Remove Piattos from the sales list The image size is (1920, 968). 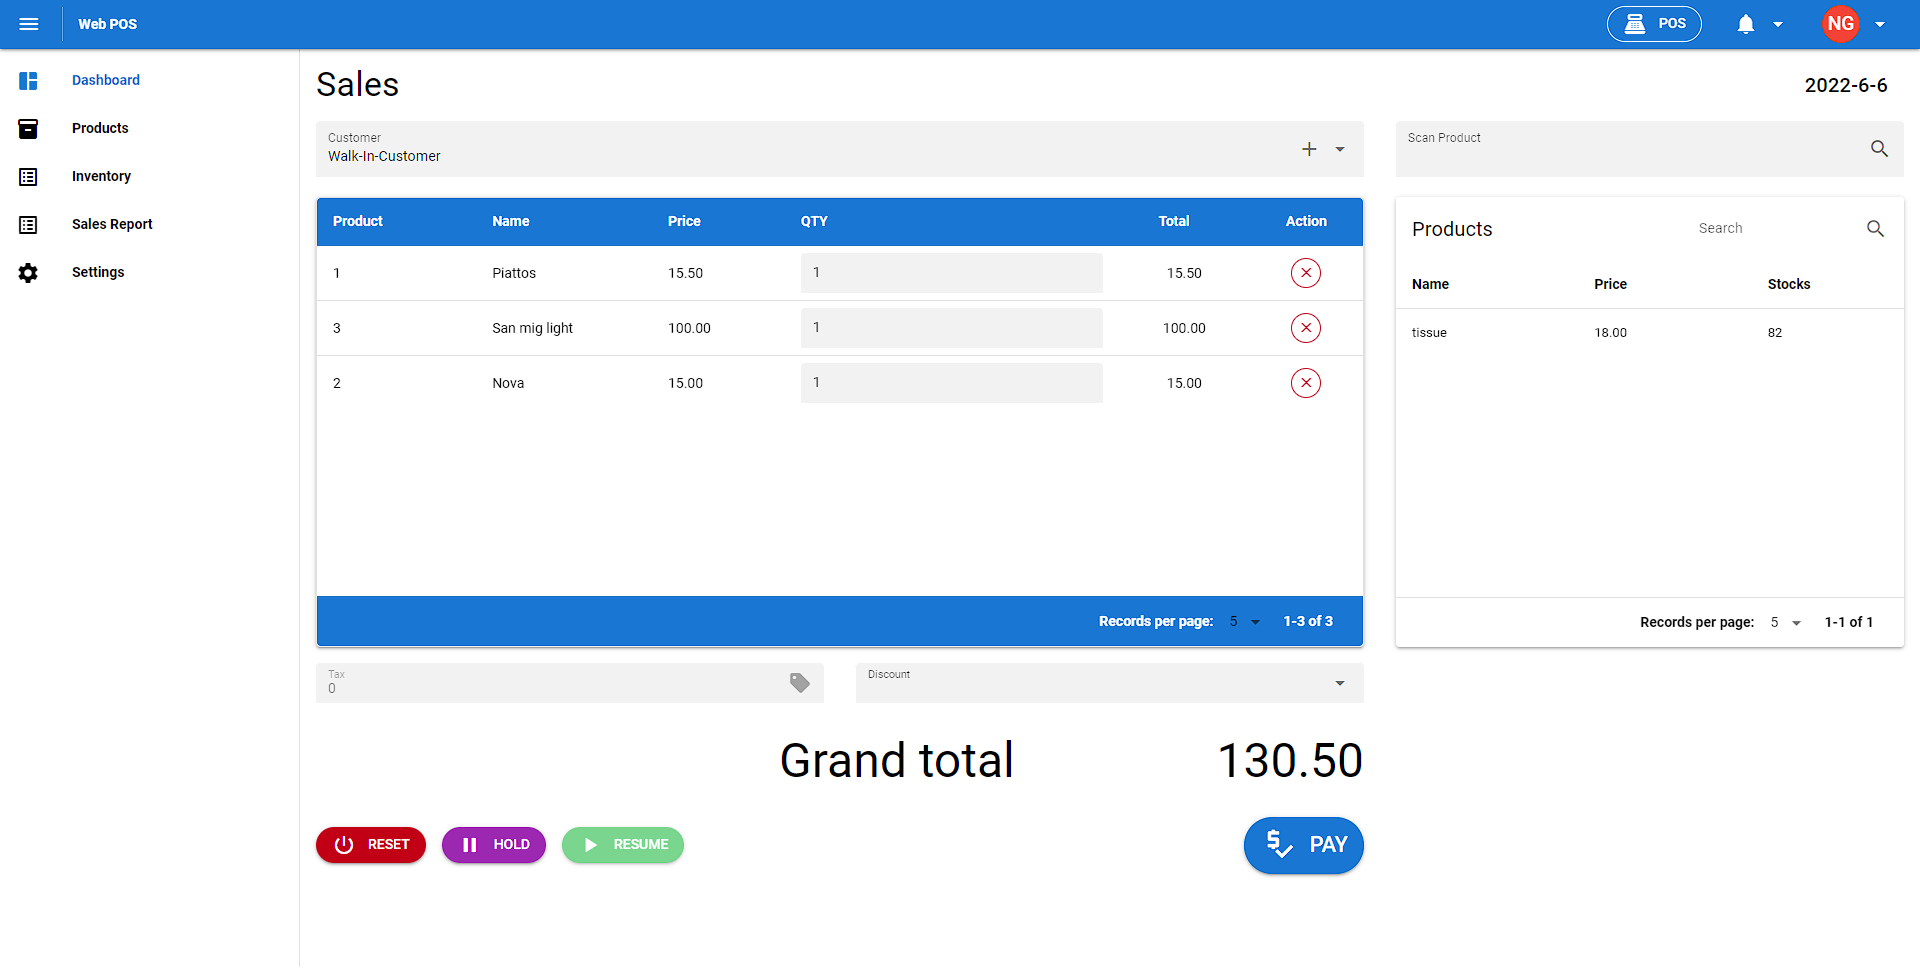(1305, 273)
